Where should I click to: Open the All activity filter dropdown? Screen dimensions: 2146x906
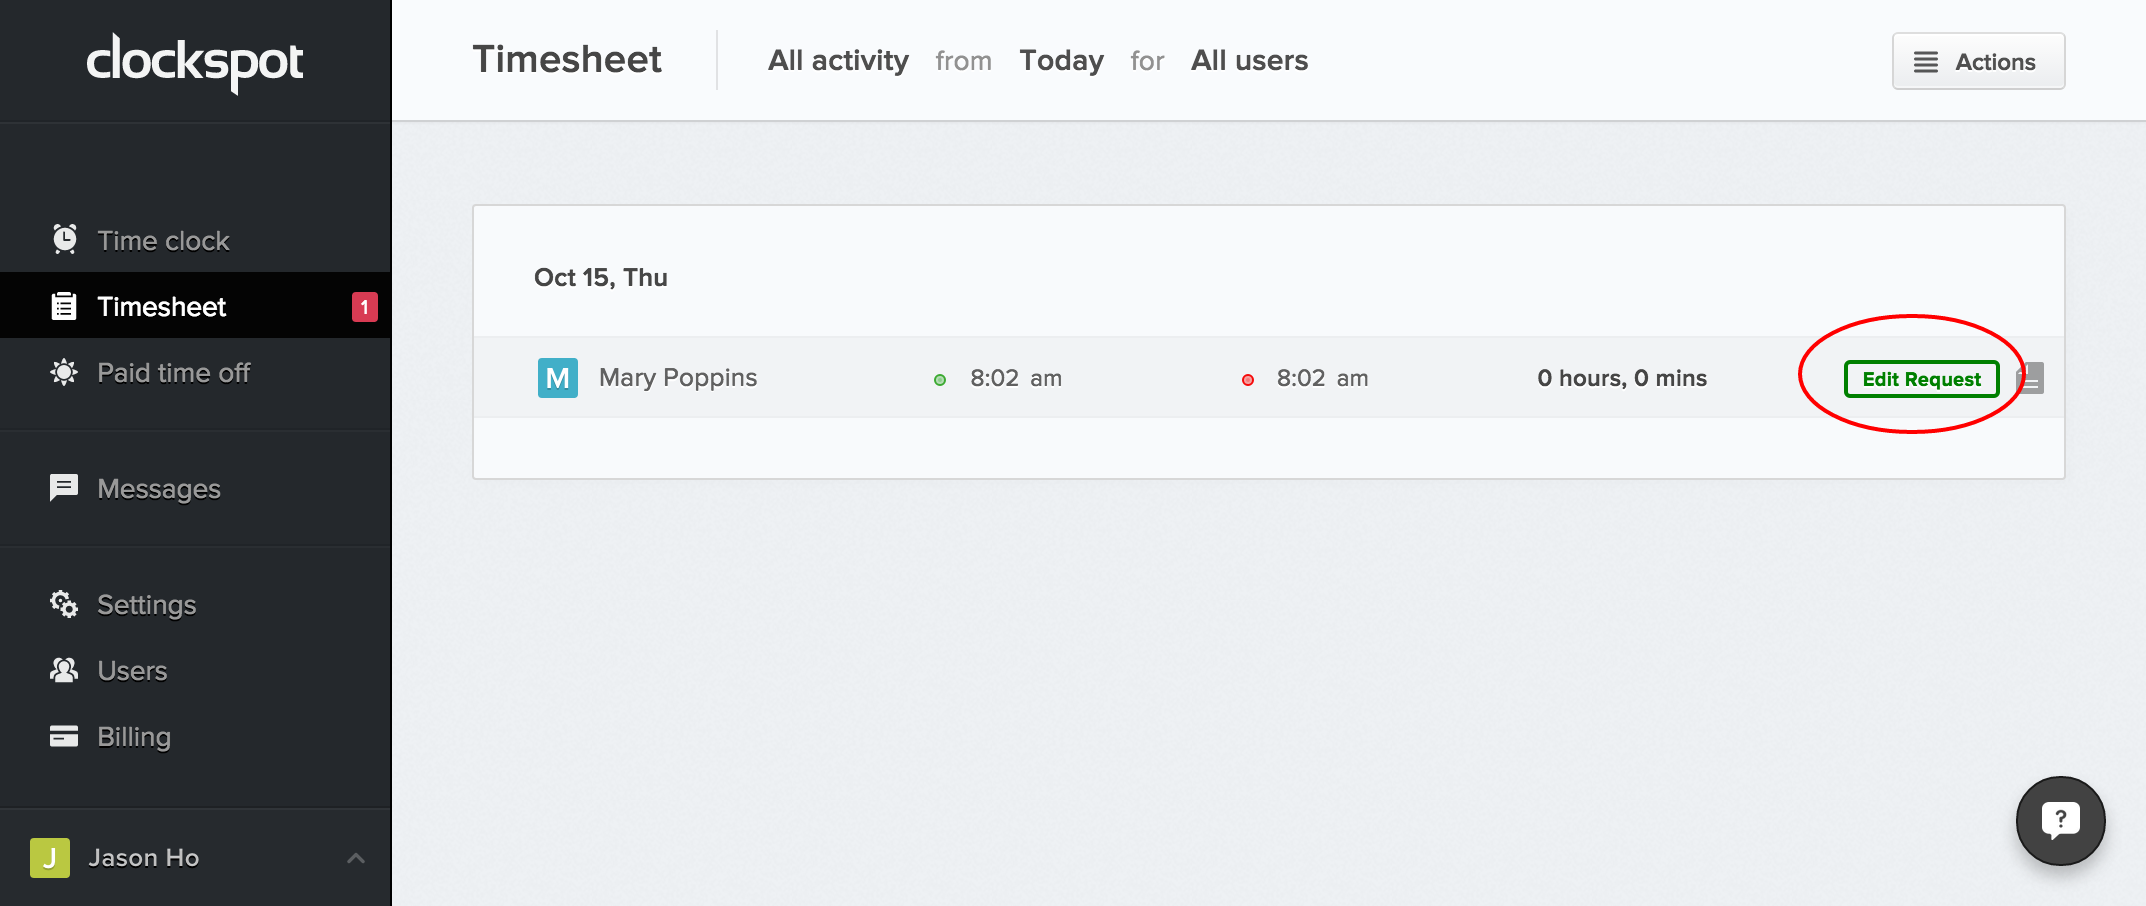[x=838, y=61]
